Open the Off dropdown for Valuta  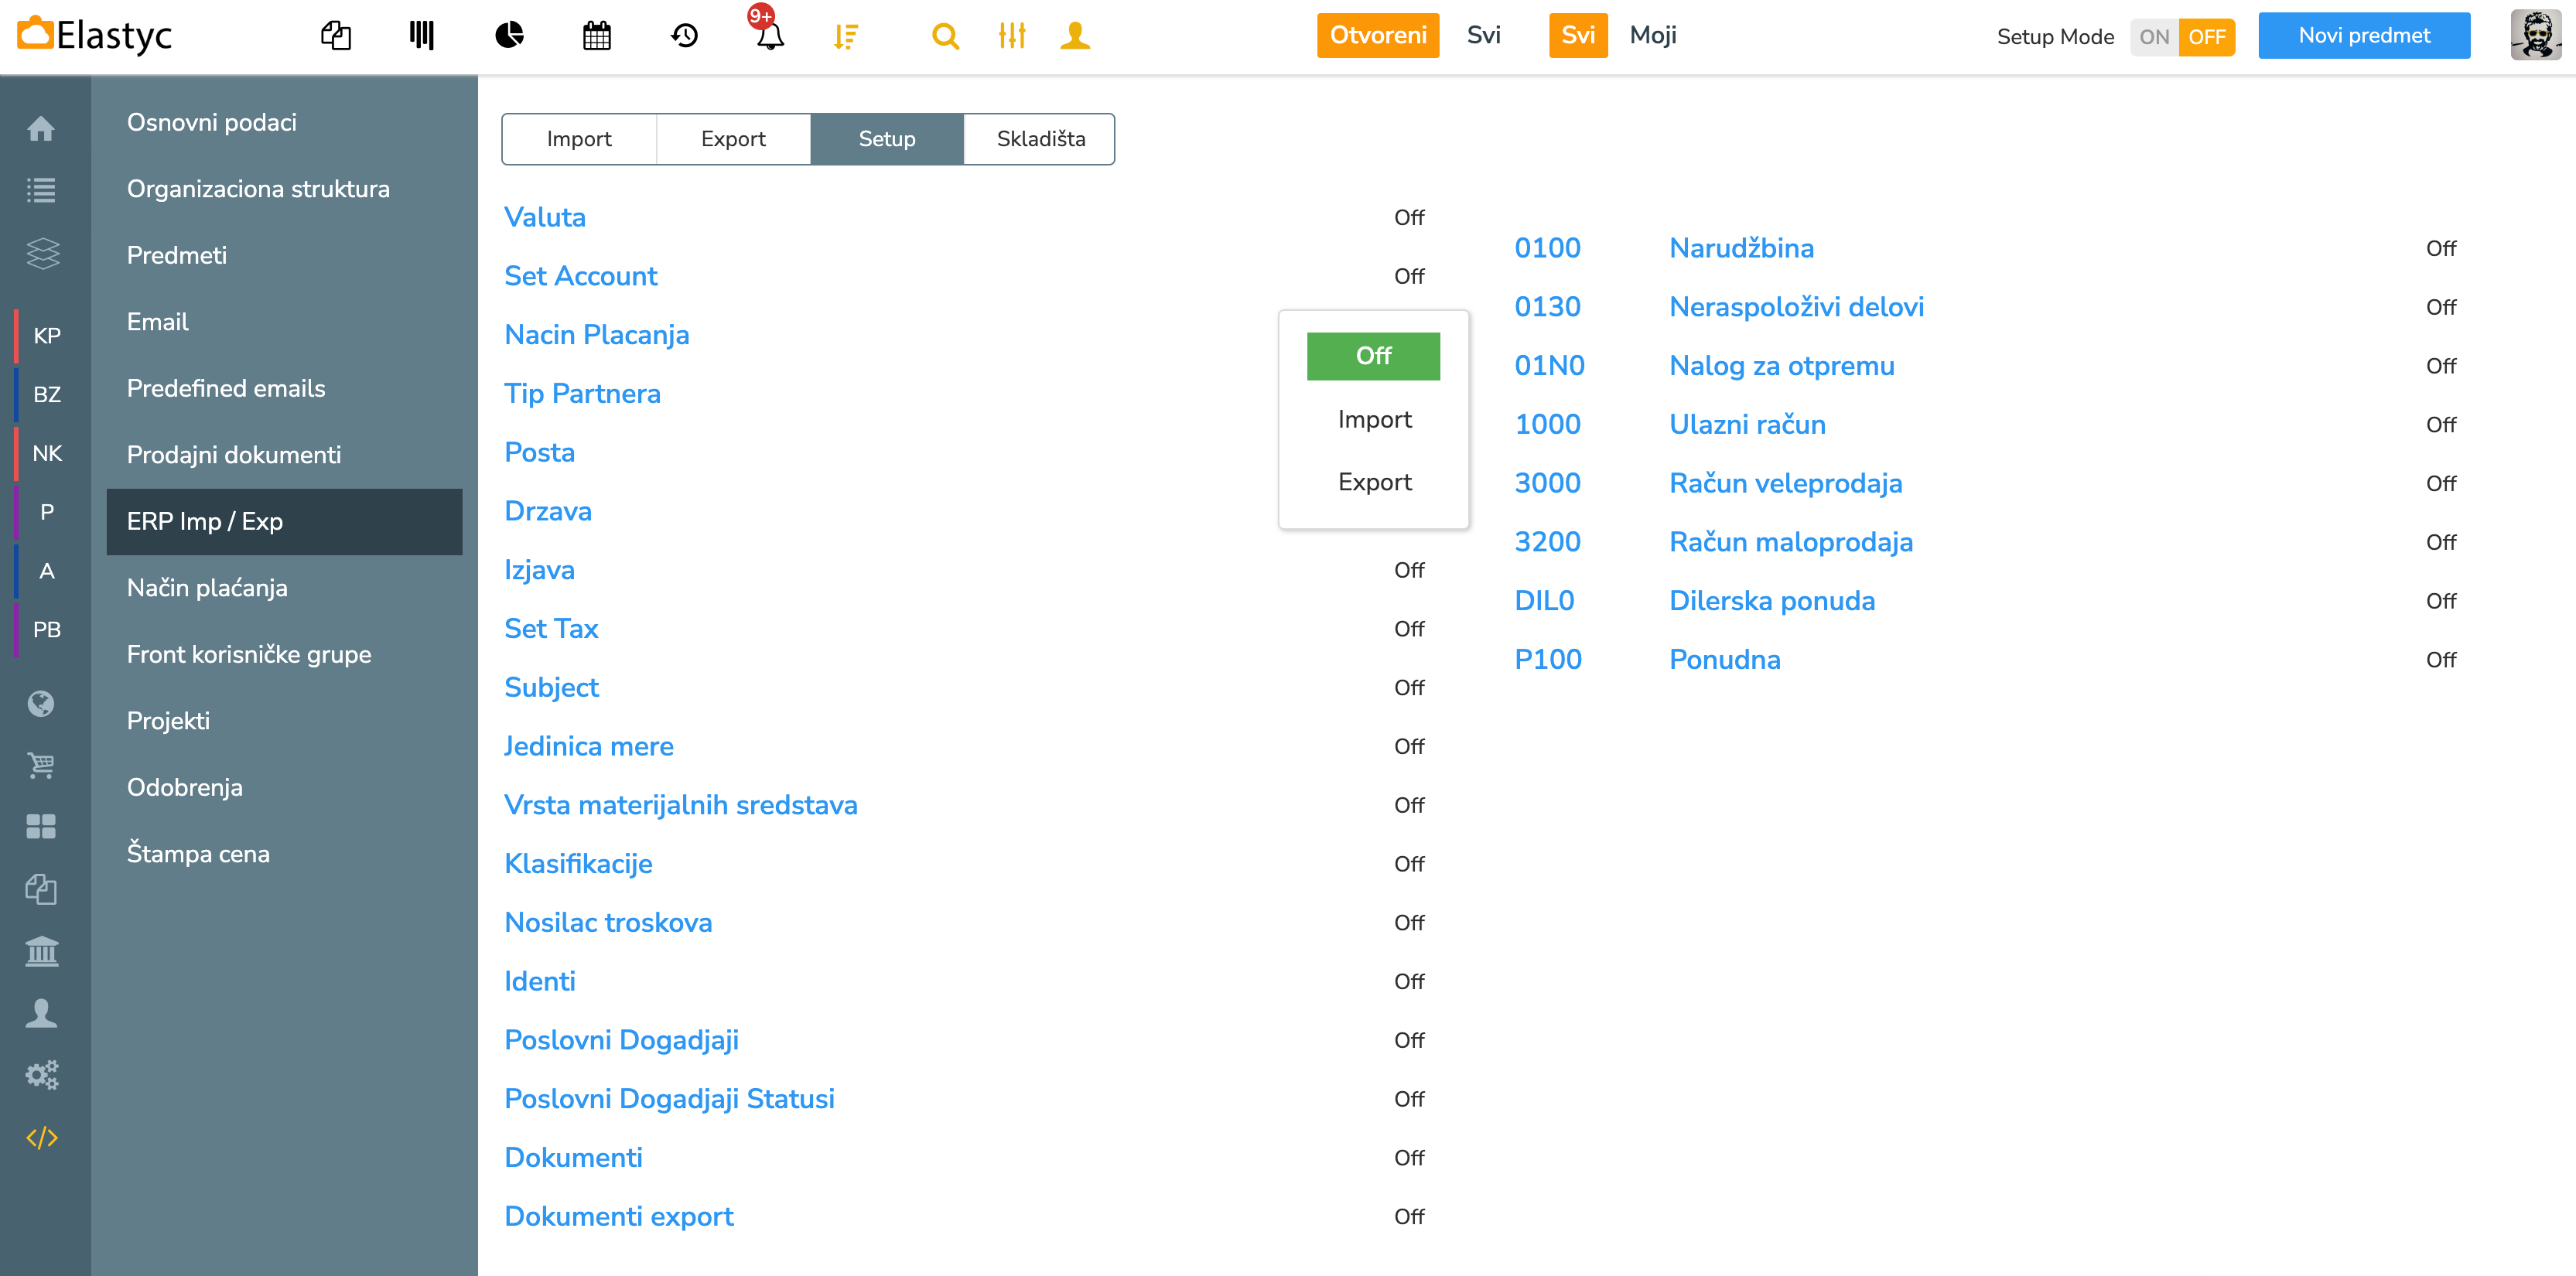coord(1409,217)
